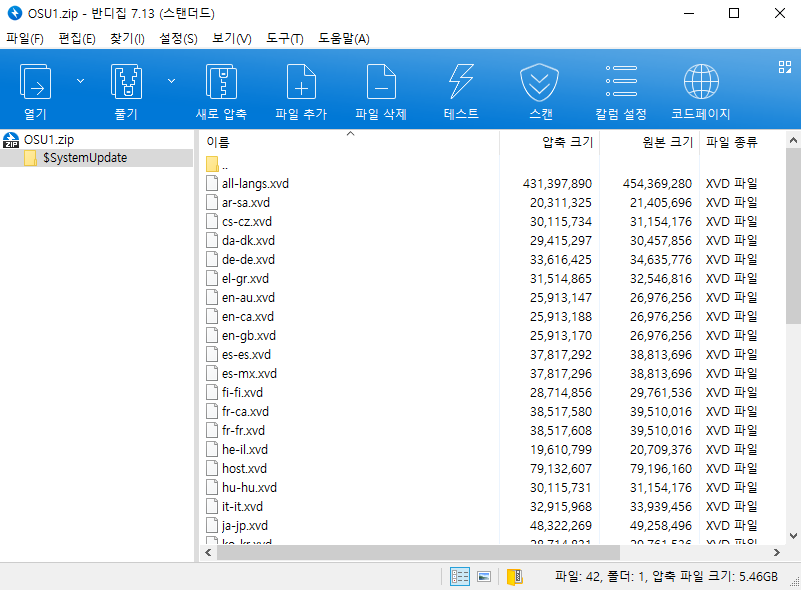Select file it-it.xvd

coord(242,507)
